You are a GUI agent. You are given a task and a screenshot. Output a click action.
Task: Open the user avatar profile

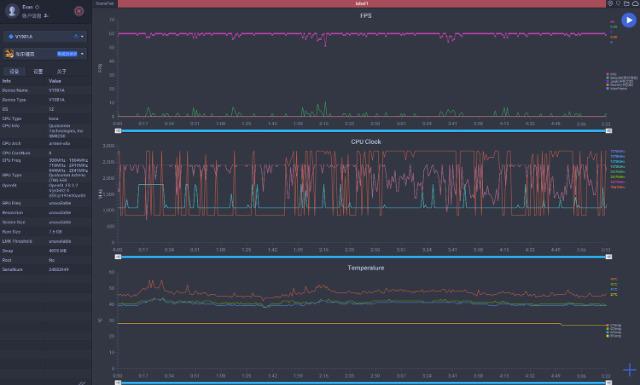point(12,11)
